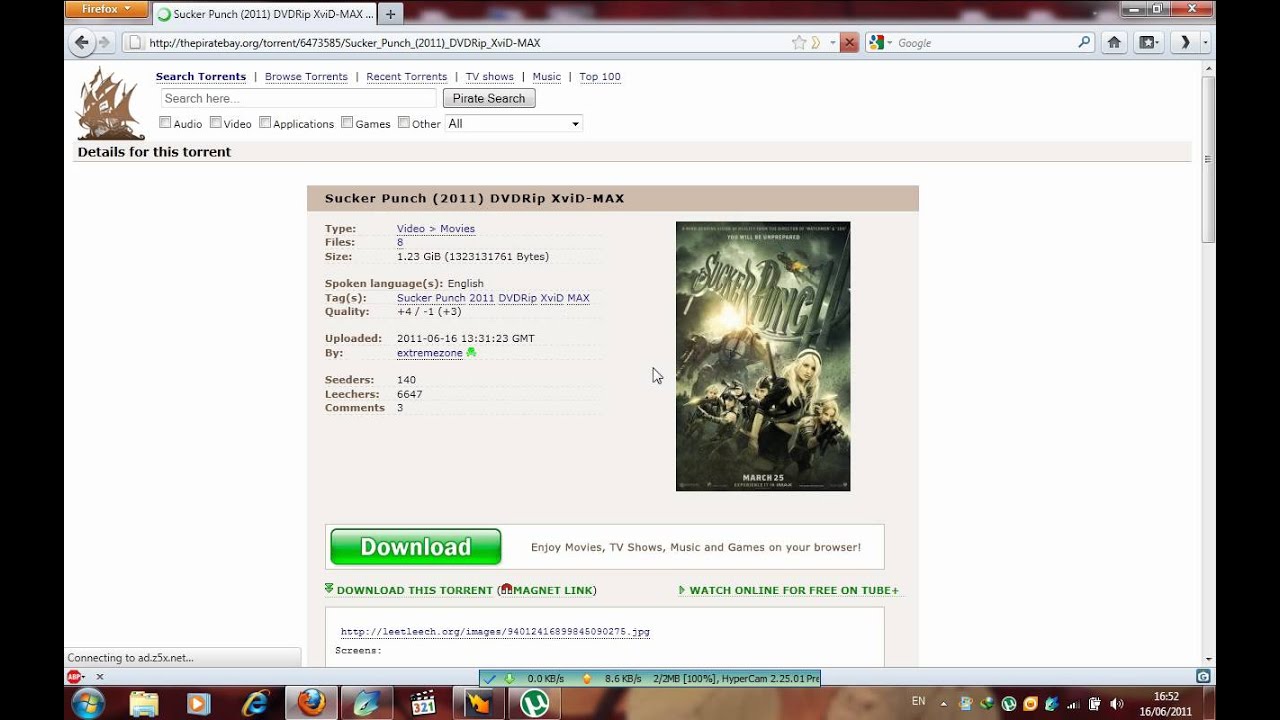This screenshot has height=720, width=1280.
Task: Click the Download This Torrent link
Action: click(x=414, y=590)
